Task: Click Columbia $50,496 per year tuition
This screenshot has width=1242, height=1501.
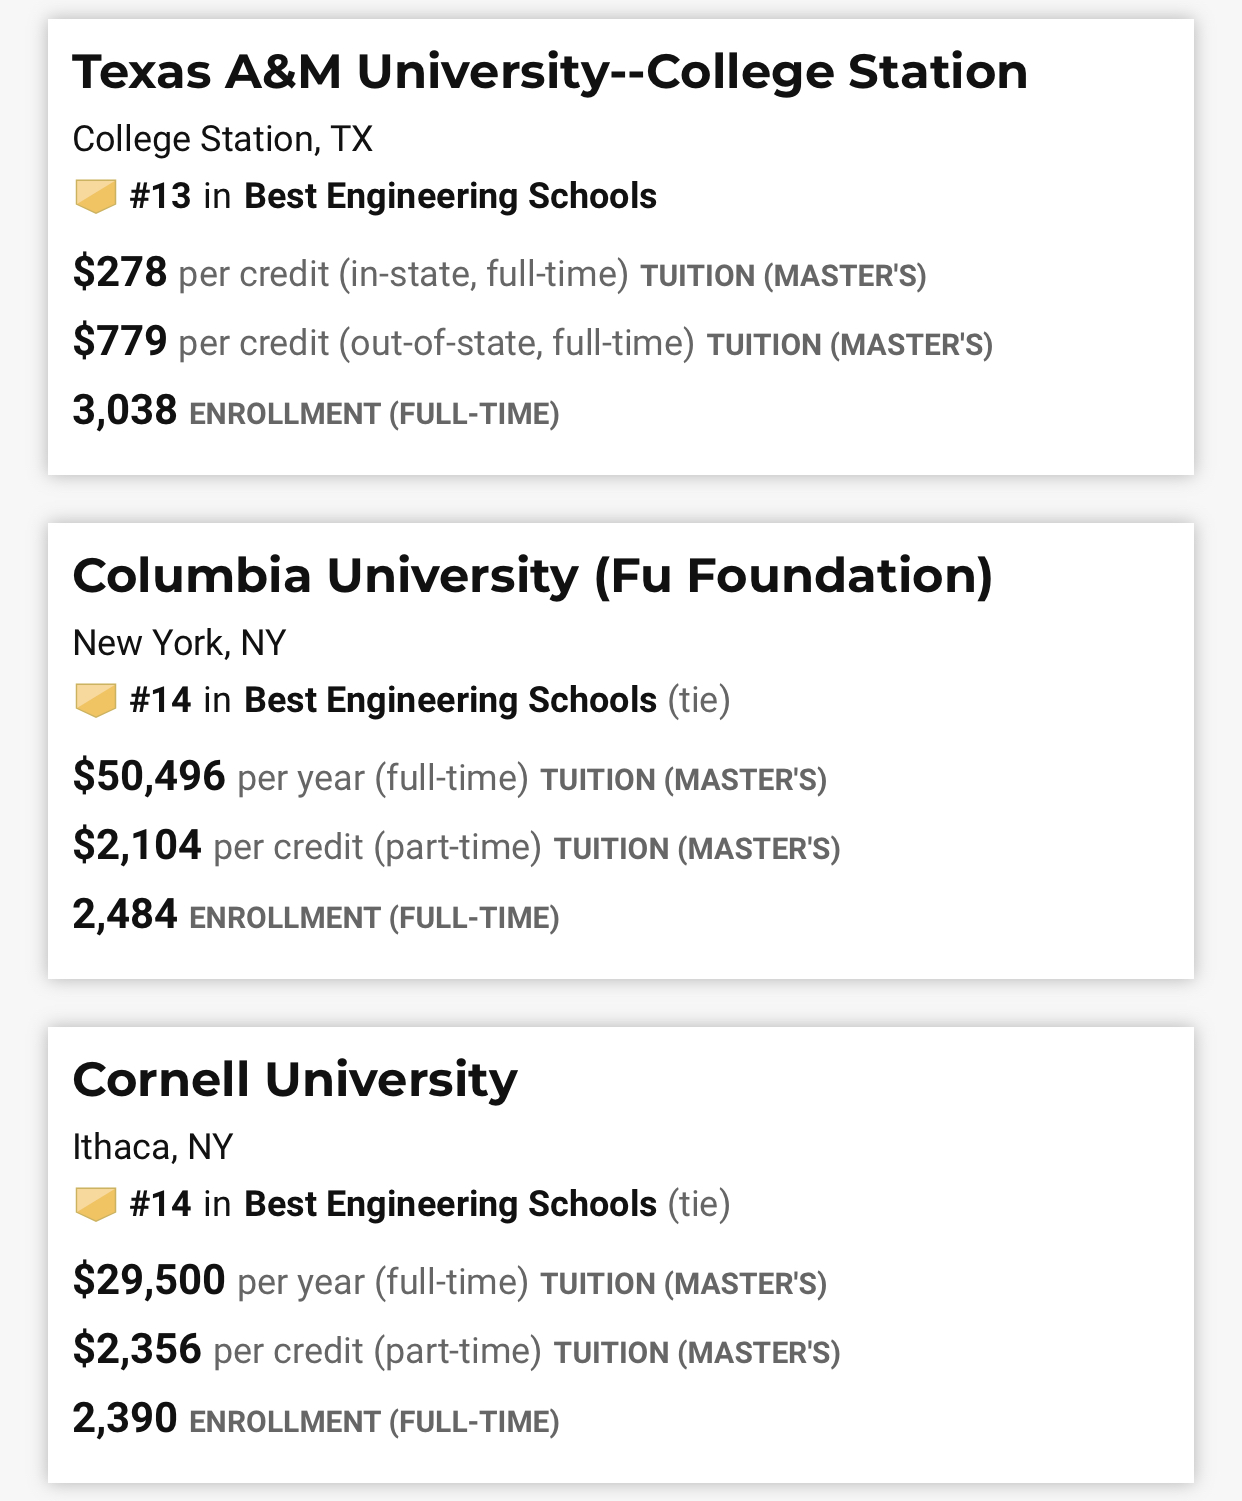Action: point(149,776)
